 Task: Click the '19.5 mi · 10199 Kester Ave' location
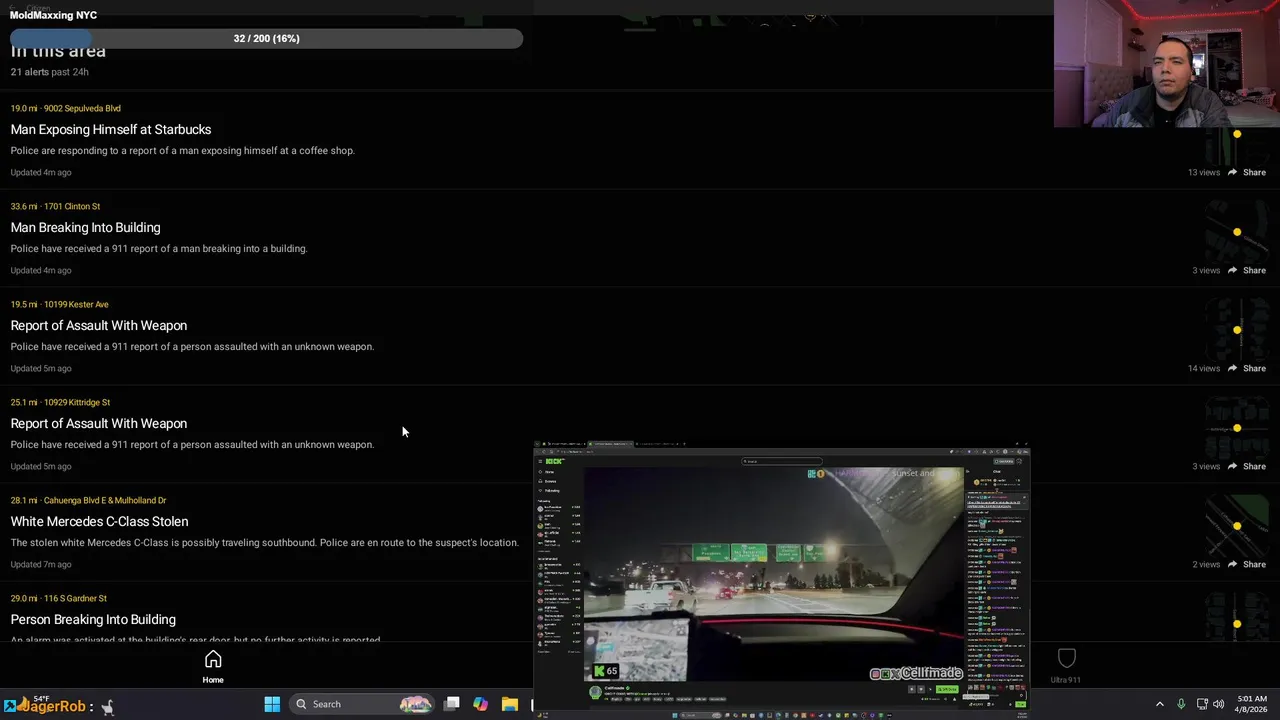(x=60, y=304)
